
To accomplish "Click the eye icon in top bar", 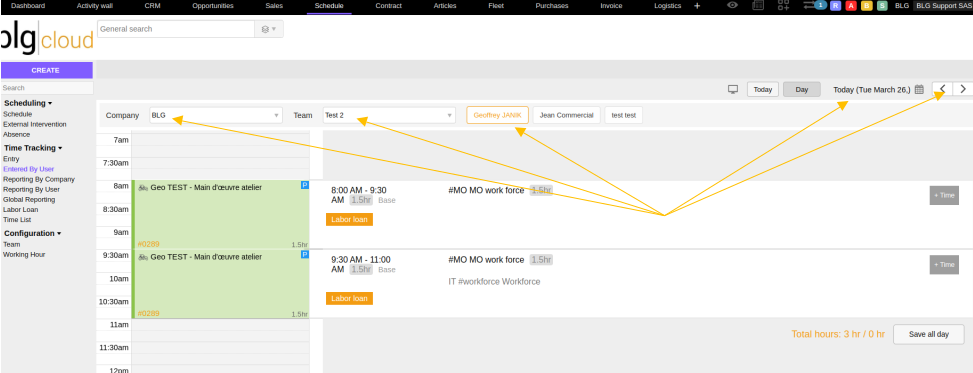I will click(732, 5).
